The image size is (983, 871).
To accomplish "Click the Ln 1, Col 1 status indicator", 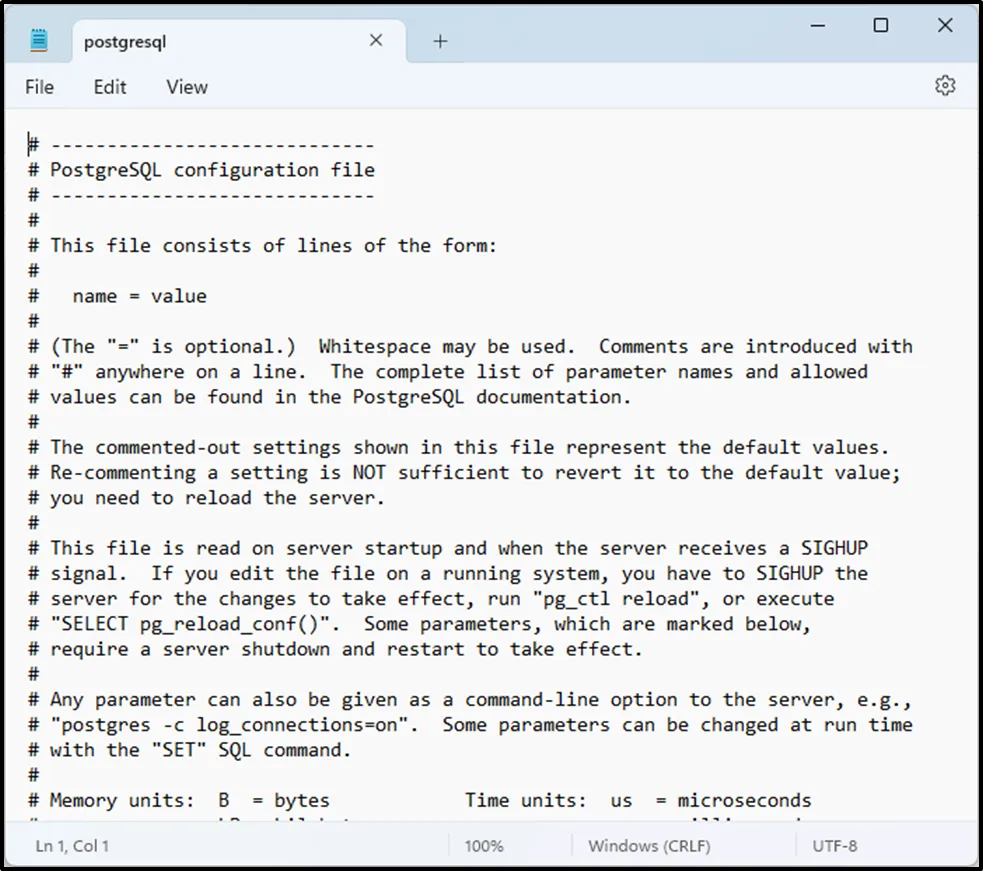I will 73,846.
